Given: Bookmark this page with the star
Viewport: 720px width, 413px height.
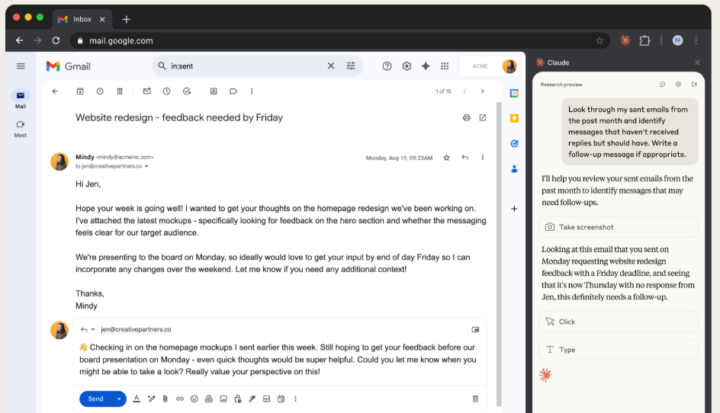Looking at the screenshot, I should coord(600,40).
